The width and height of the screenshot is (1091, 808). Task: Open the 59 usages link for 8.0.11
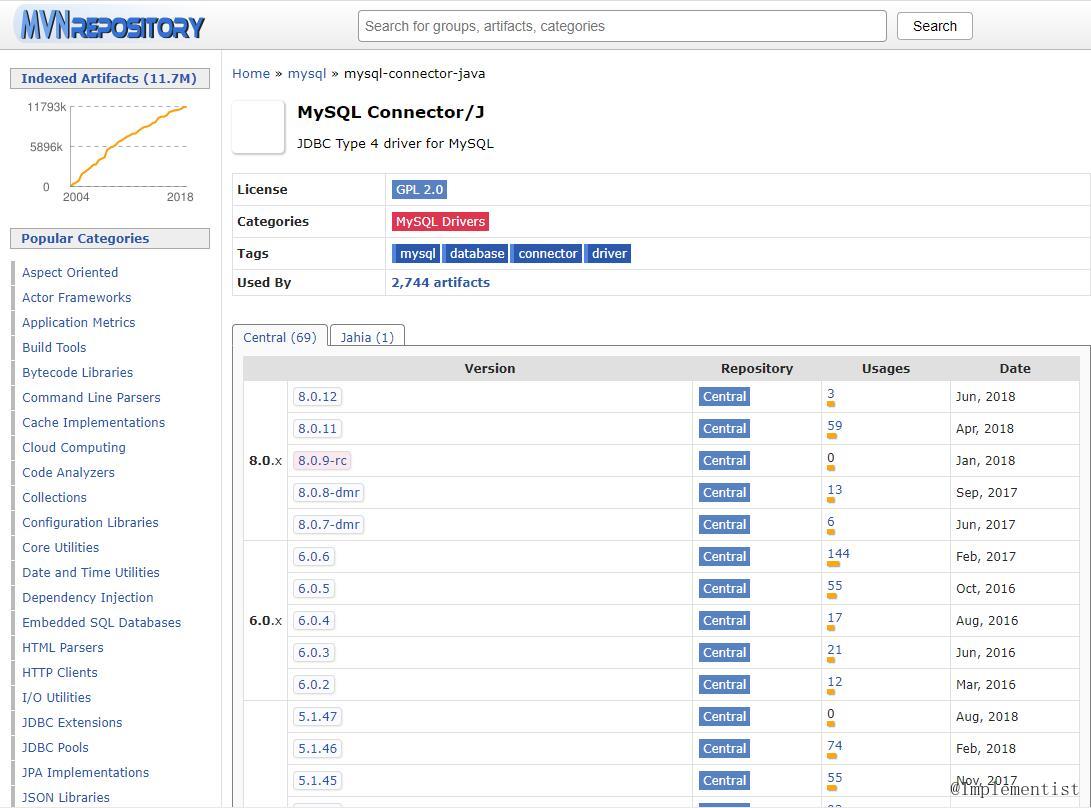pos(834,426)
